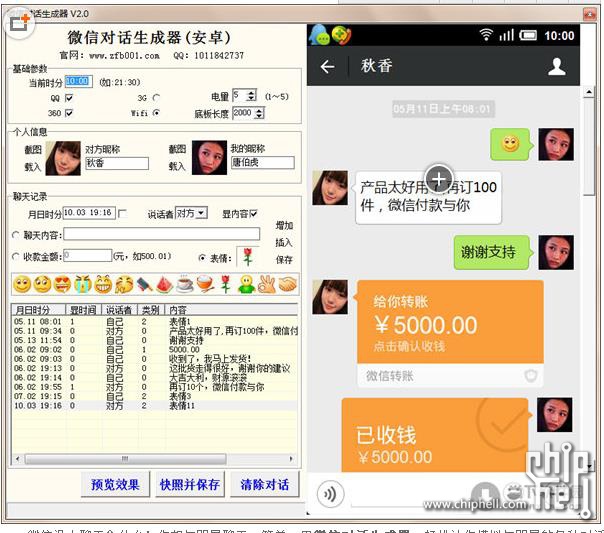604x533 pixels.
Task: Pick the handshake emoji
Action: [287, 285]
